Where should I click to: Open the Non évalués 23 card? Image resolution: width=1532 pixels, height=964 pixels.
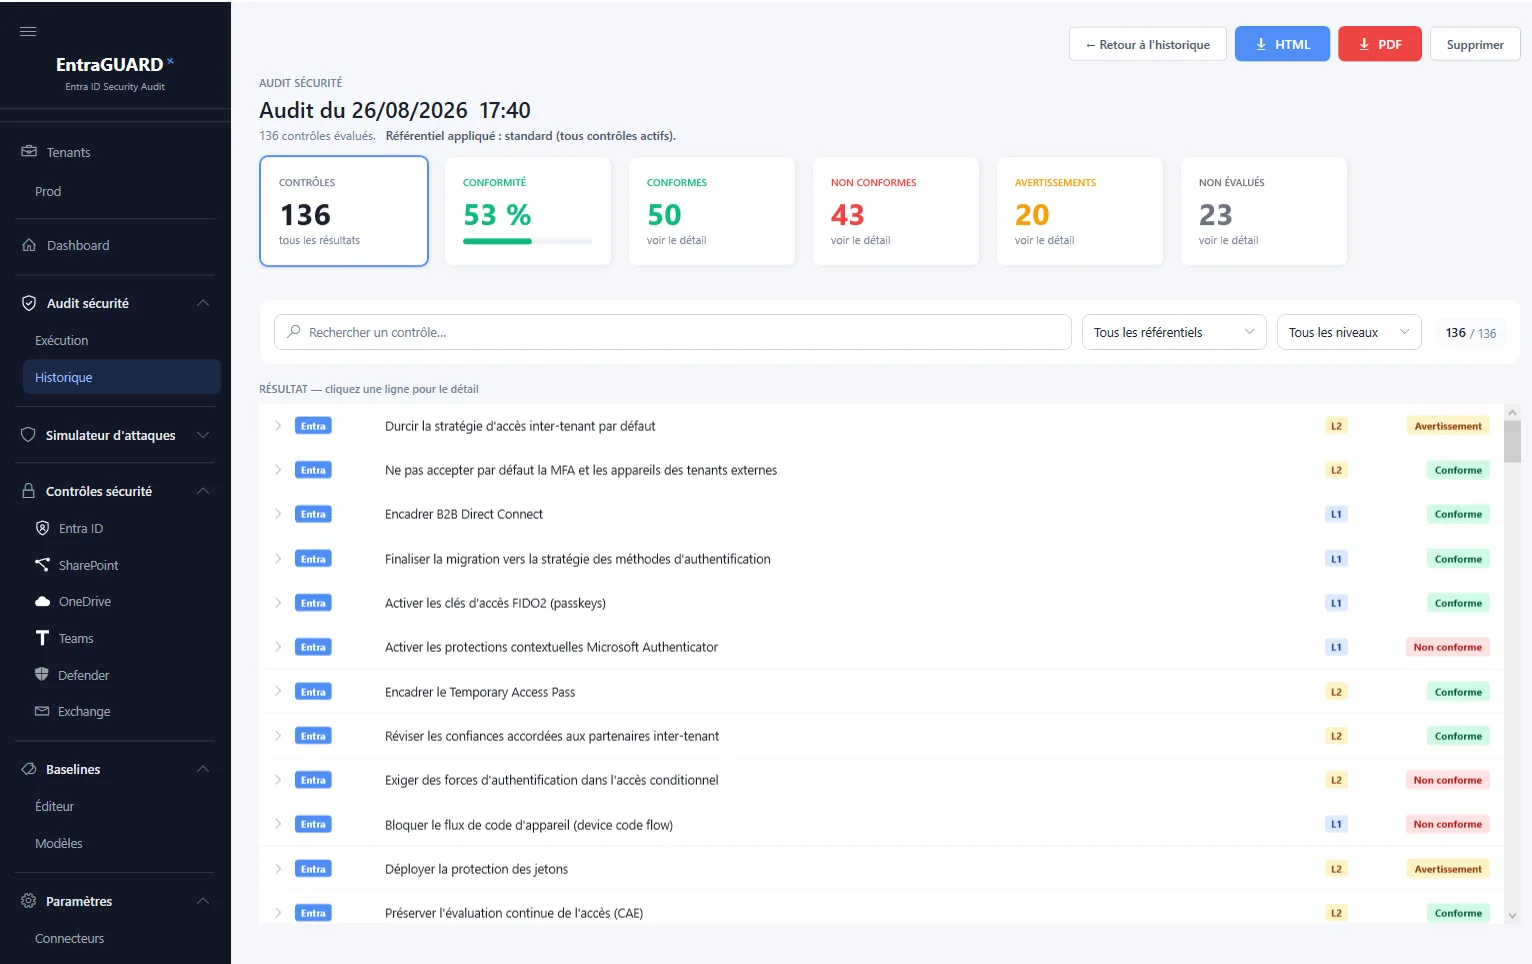coord(1264,211)
